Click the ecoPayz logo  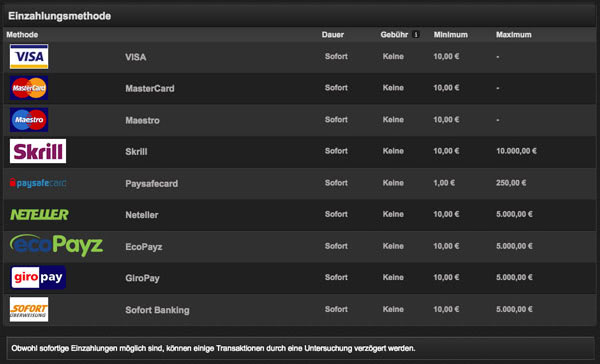click(57, 245)
